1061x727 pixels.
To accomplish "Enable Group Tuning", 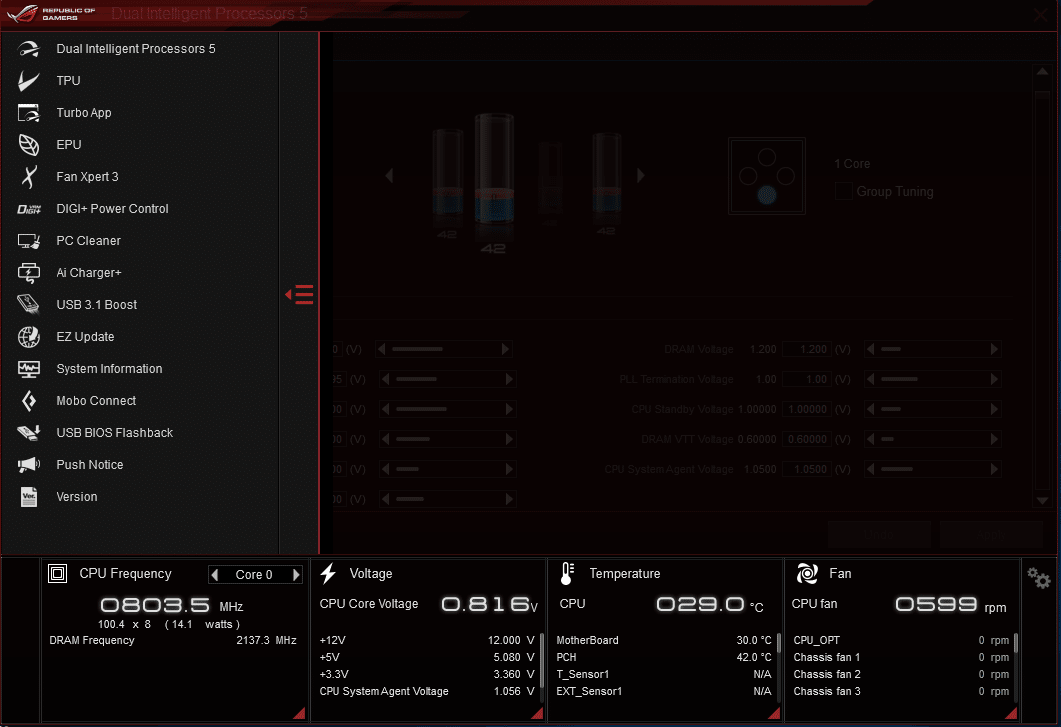I will click(843, 191).
